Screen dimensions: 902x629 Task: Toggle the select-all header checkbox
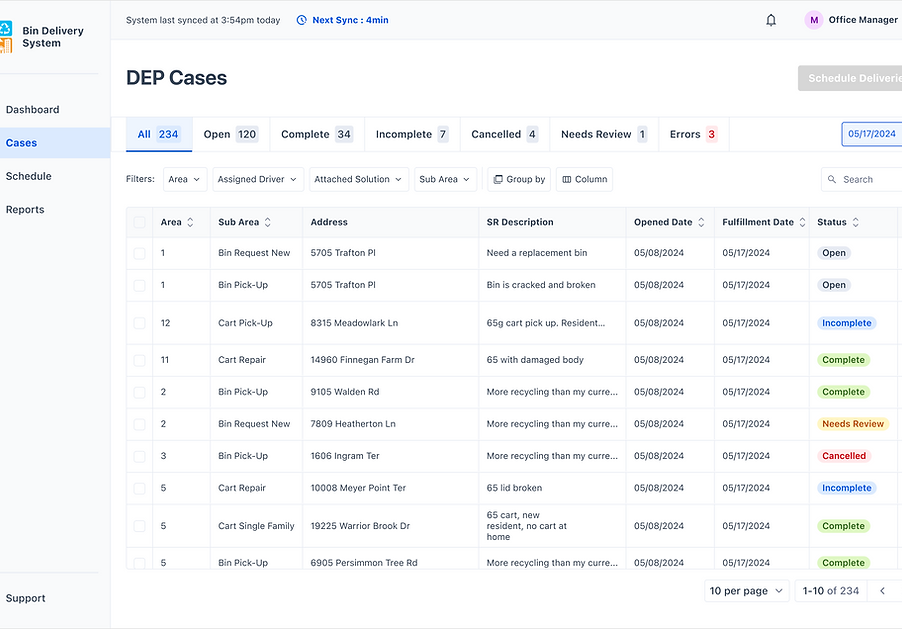[x=140, y=222]
